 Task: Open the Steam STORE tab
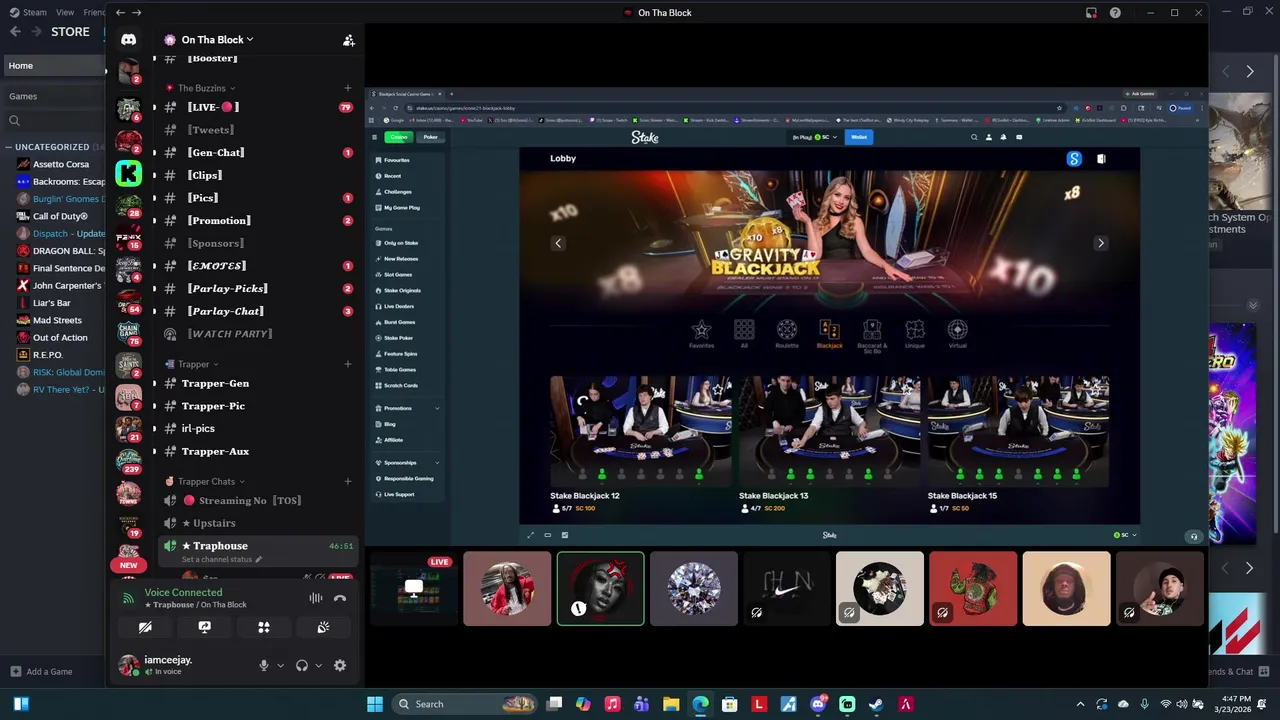(70, 32)
